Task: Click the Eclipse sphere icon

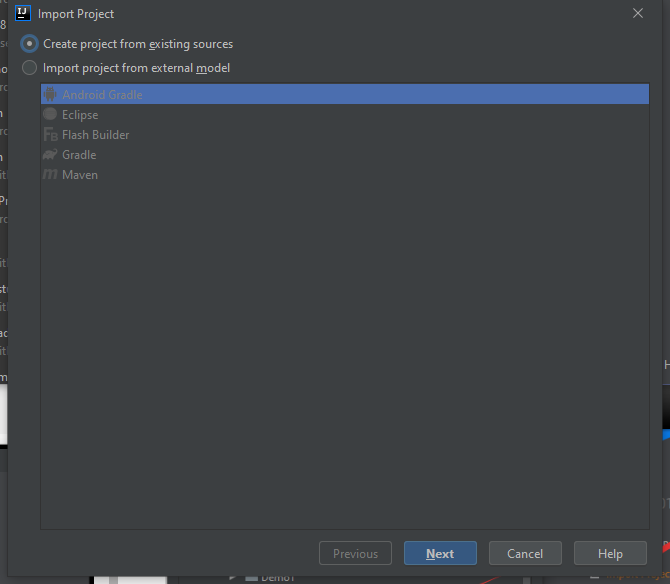Action: point(50,114)
